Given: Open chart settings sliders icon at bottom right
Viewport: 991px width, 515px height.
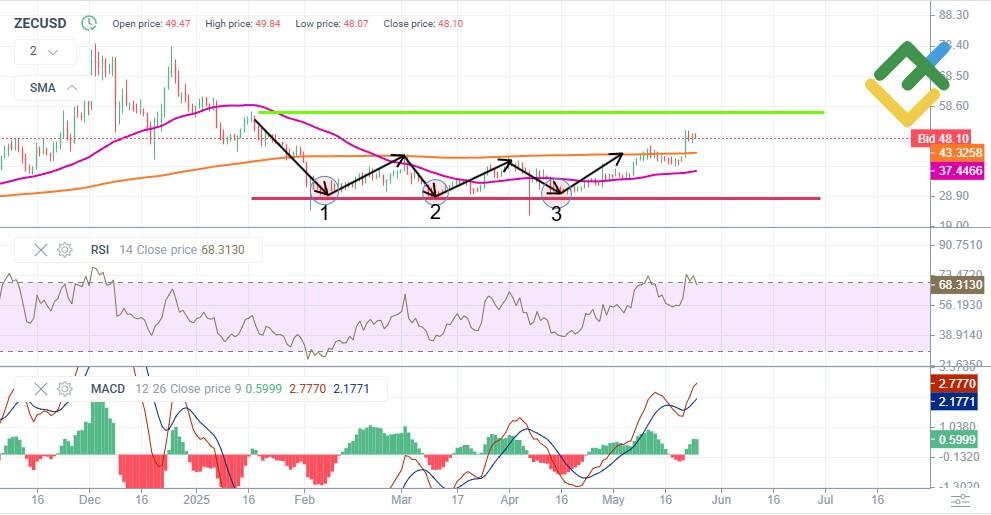Looking at the screenshot, I should 959,500.
